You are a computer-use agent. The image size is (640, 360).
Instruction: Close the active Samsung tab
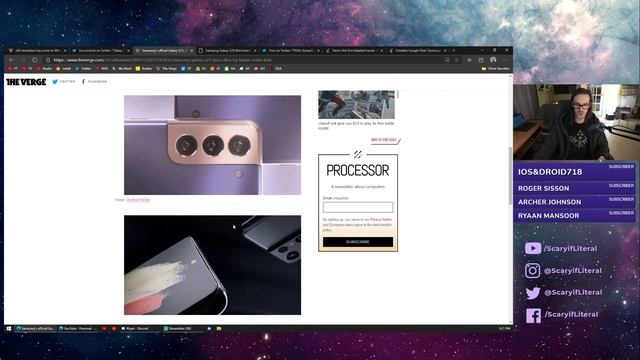[x=191, y=51]
